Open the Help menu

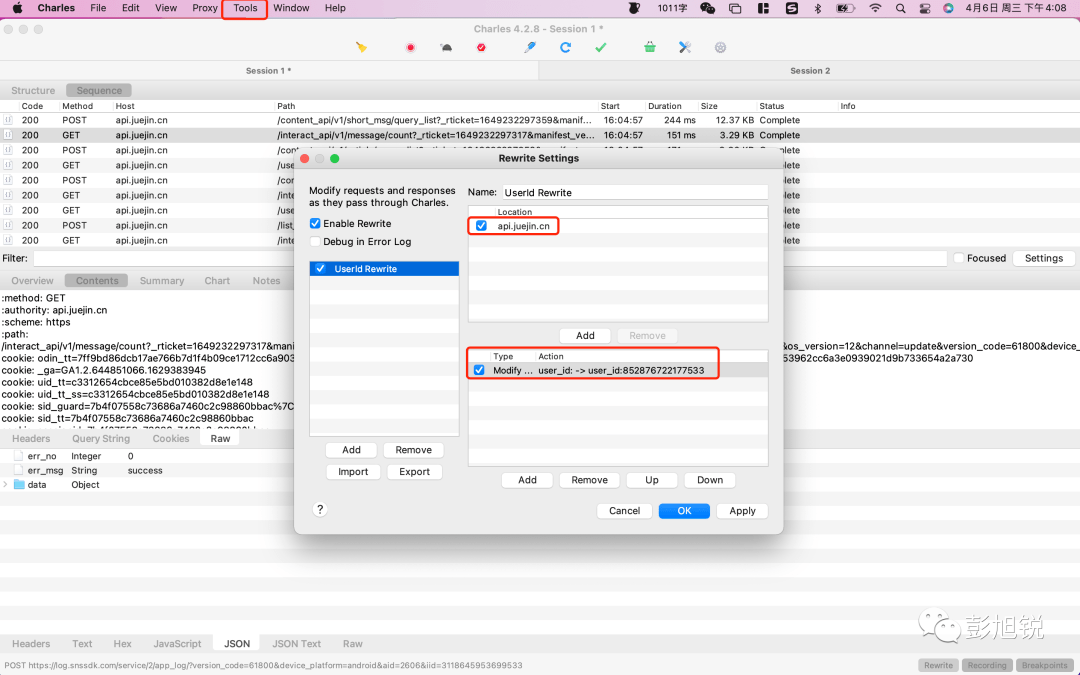click(335, 8)
